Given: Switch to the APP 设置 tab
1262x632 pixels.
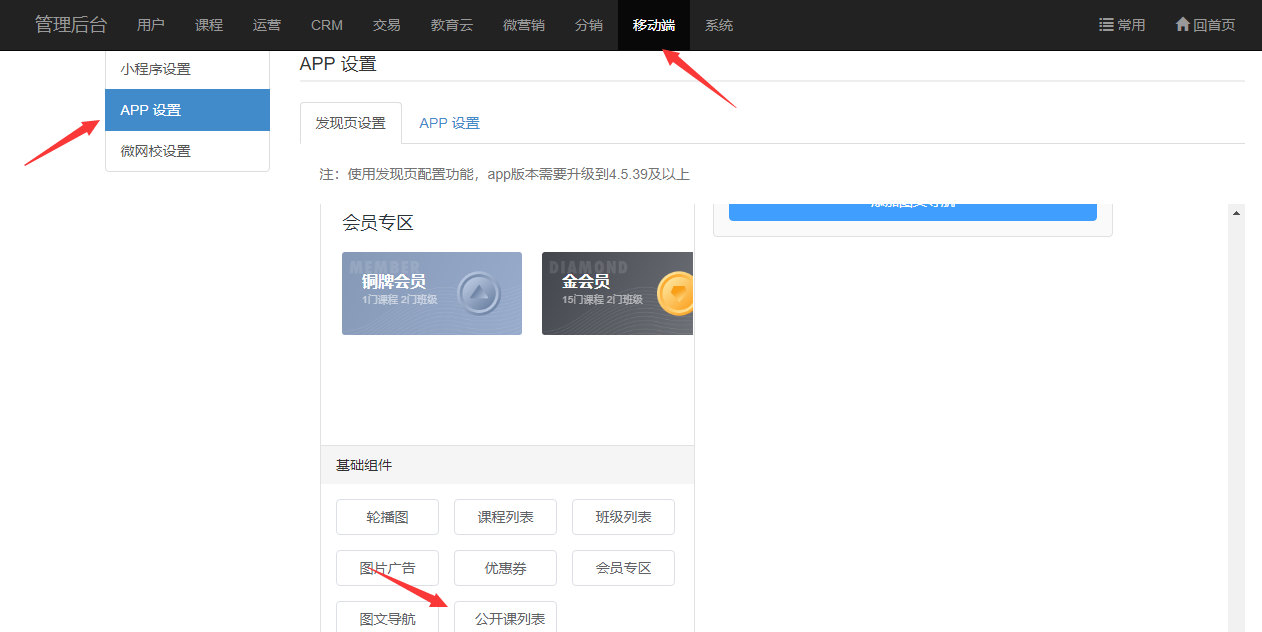Looking at the screenshot, I should tap(449, 123).
